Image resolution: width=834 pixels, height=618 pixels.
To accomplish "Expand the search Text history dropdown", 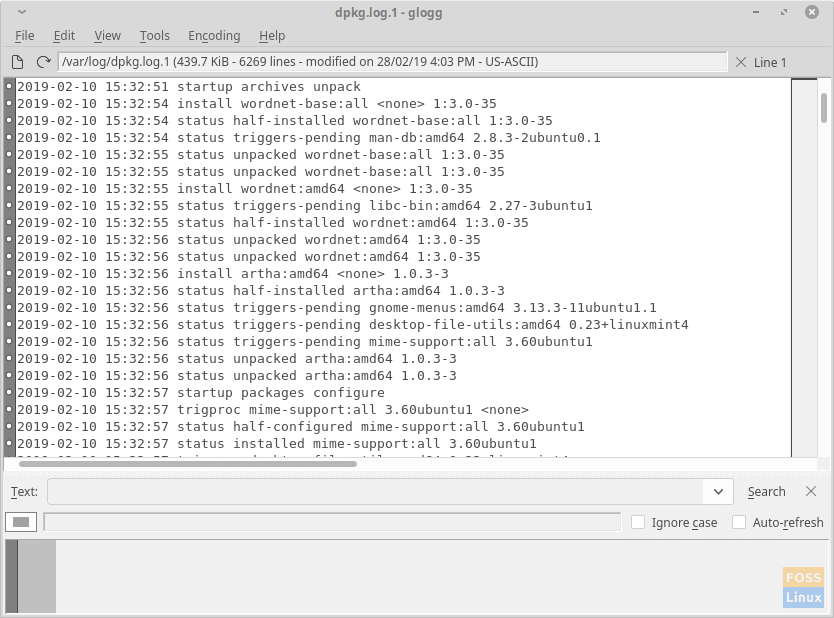I will click(x=718, y=491).
